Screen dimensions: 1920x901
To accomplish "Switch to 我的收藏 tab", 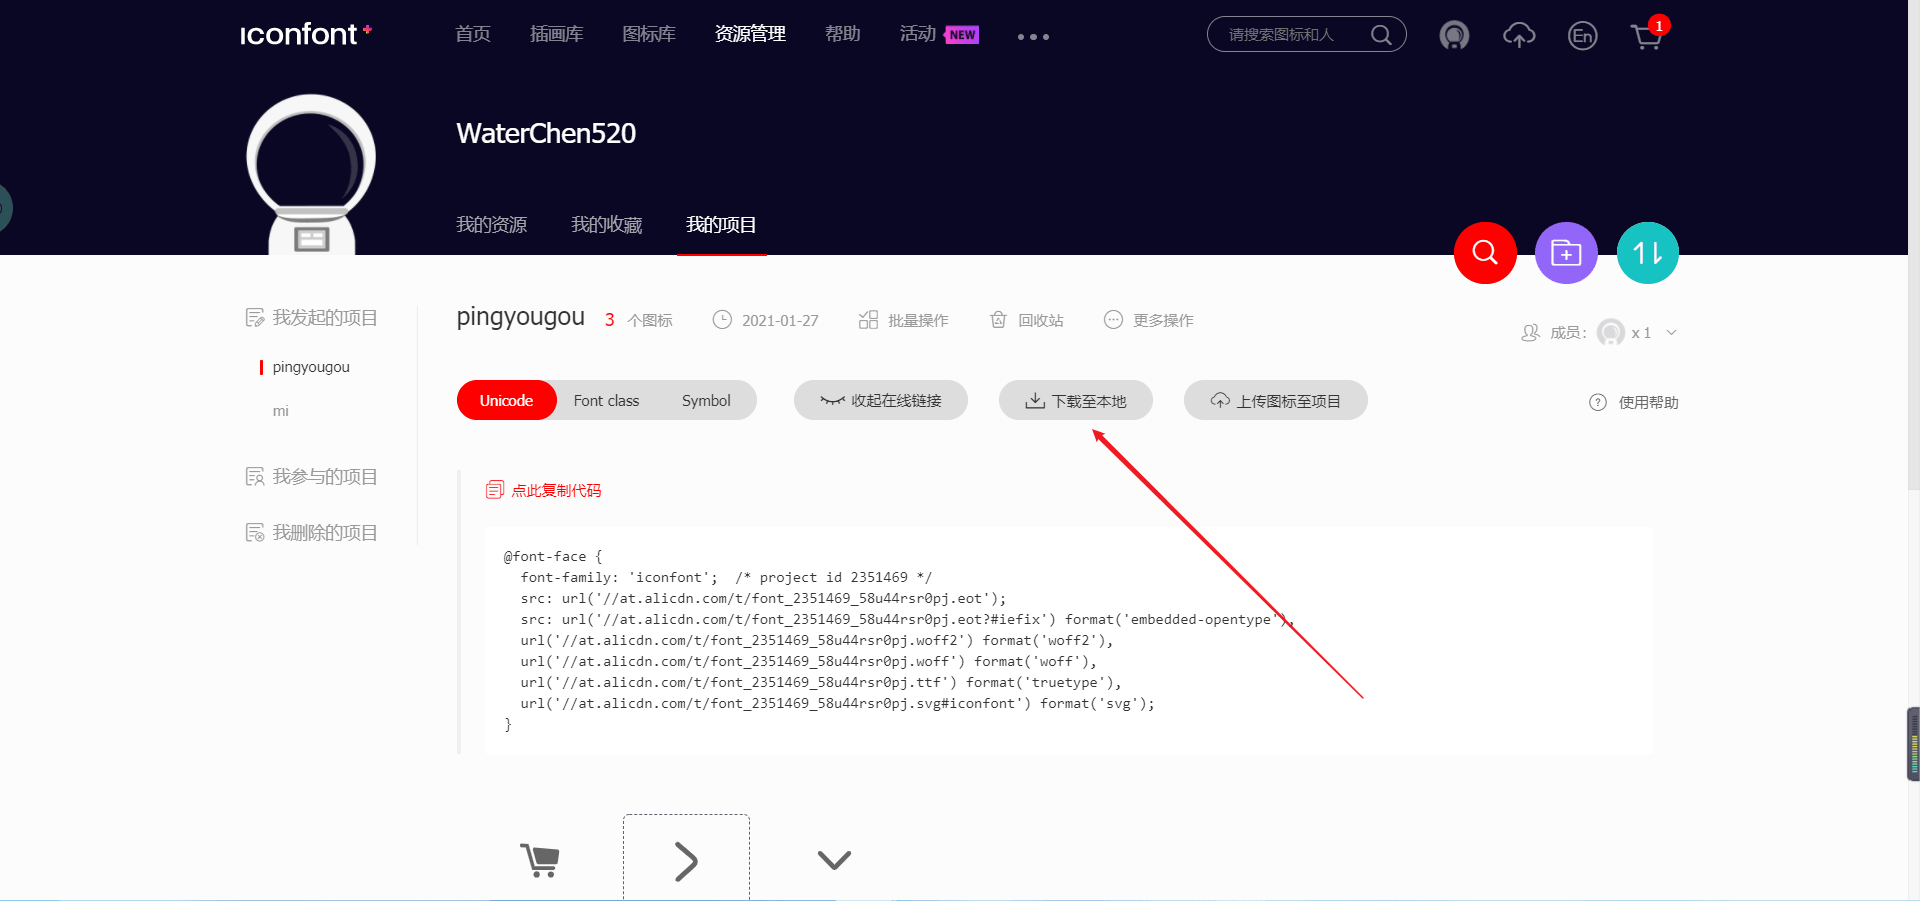I will [x=606, y=225].
